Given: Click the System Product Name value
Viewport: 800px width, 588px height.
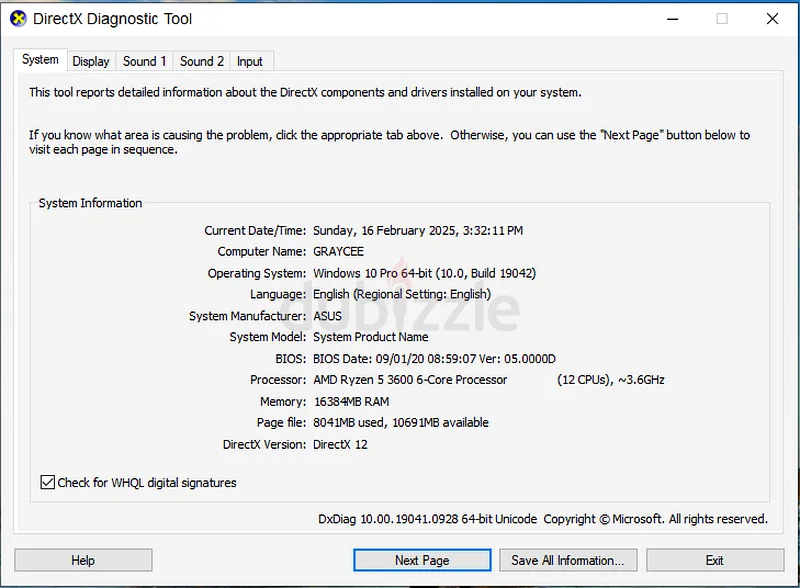Looking at the screenshot, I should coord(370,337).
